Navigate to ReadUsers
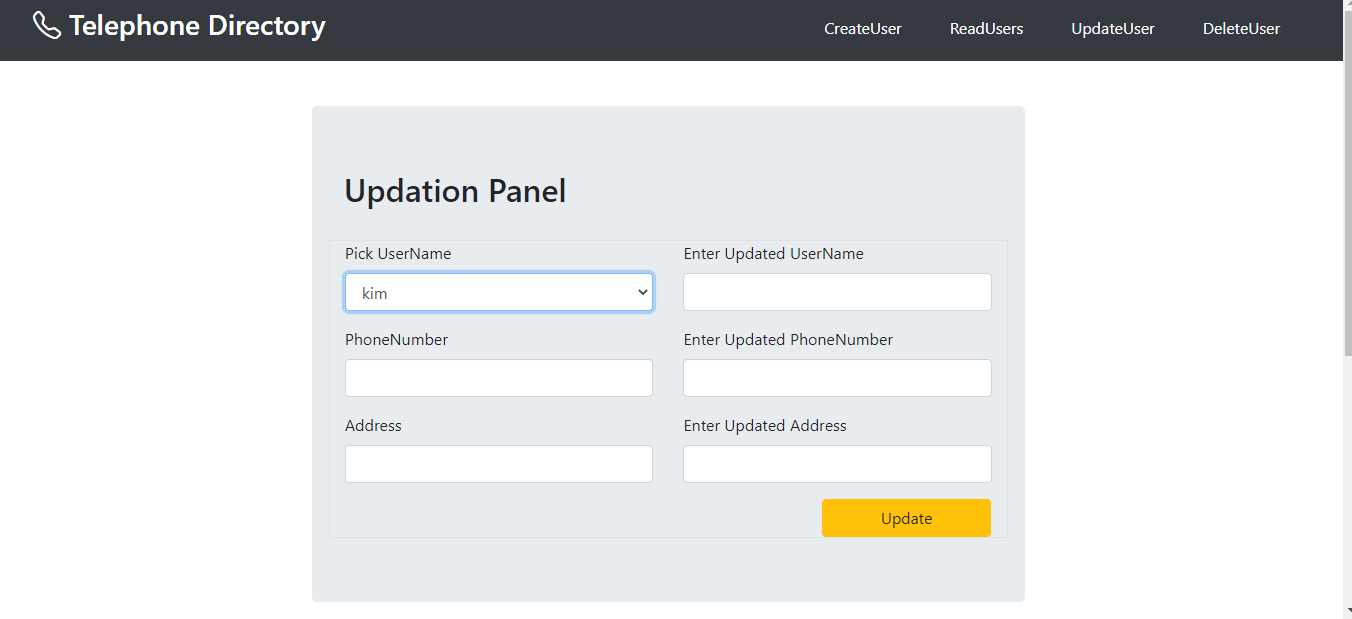Screen dimensions: 1352x619 click(x=986, y=29)
